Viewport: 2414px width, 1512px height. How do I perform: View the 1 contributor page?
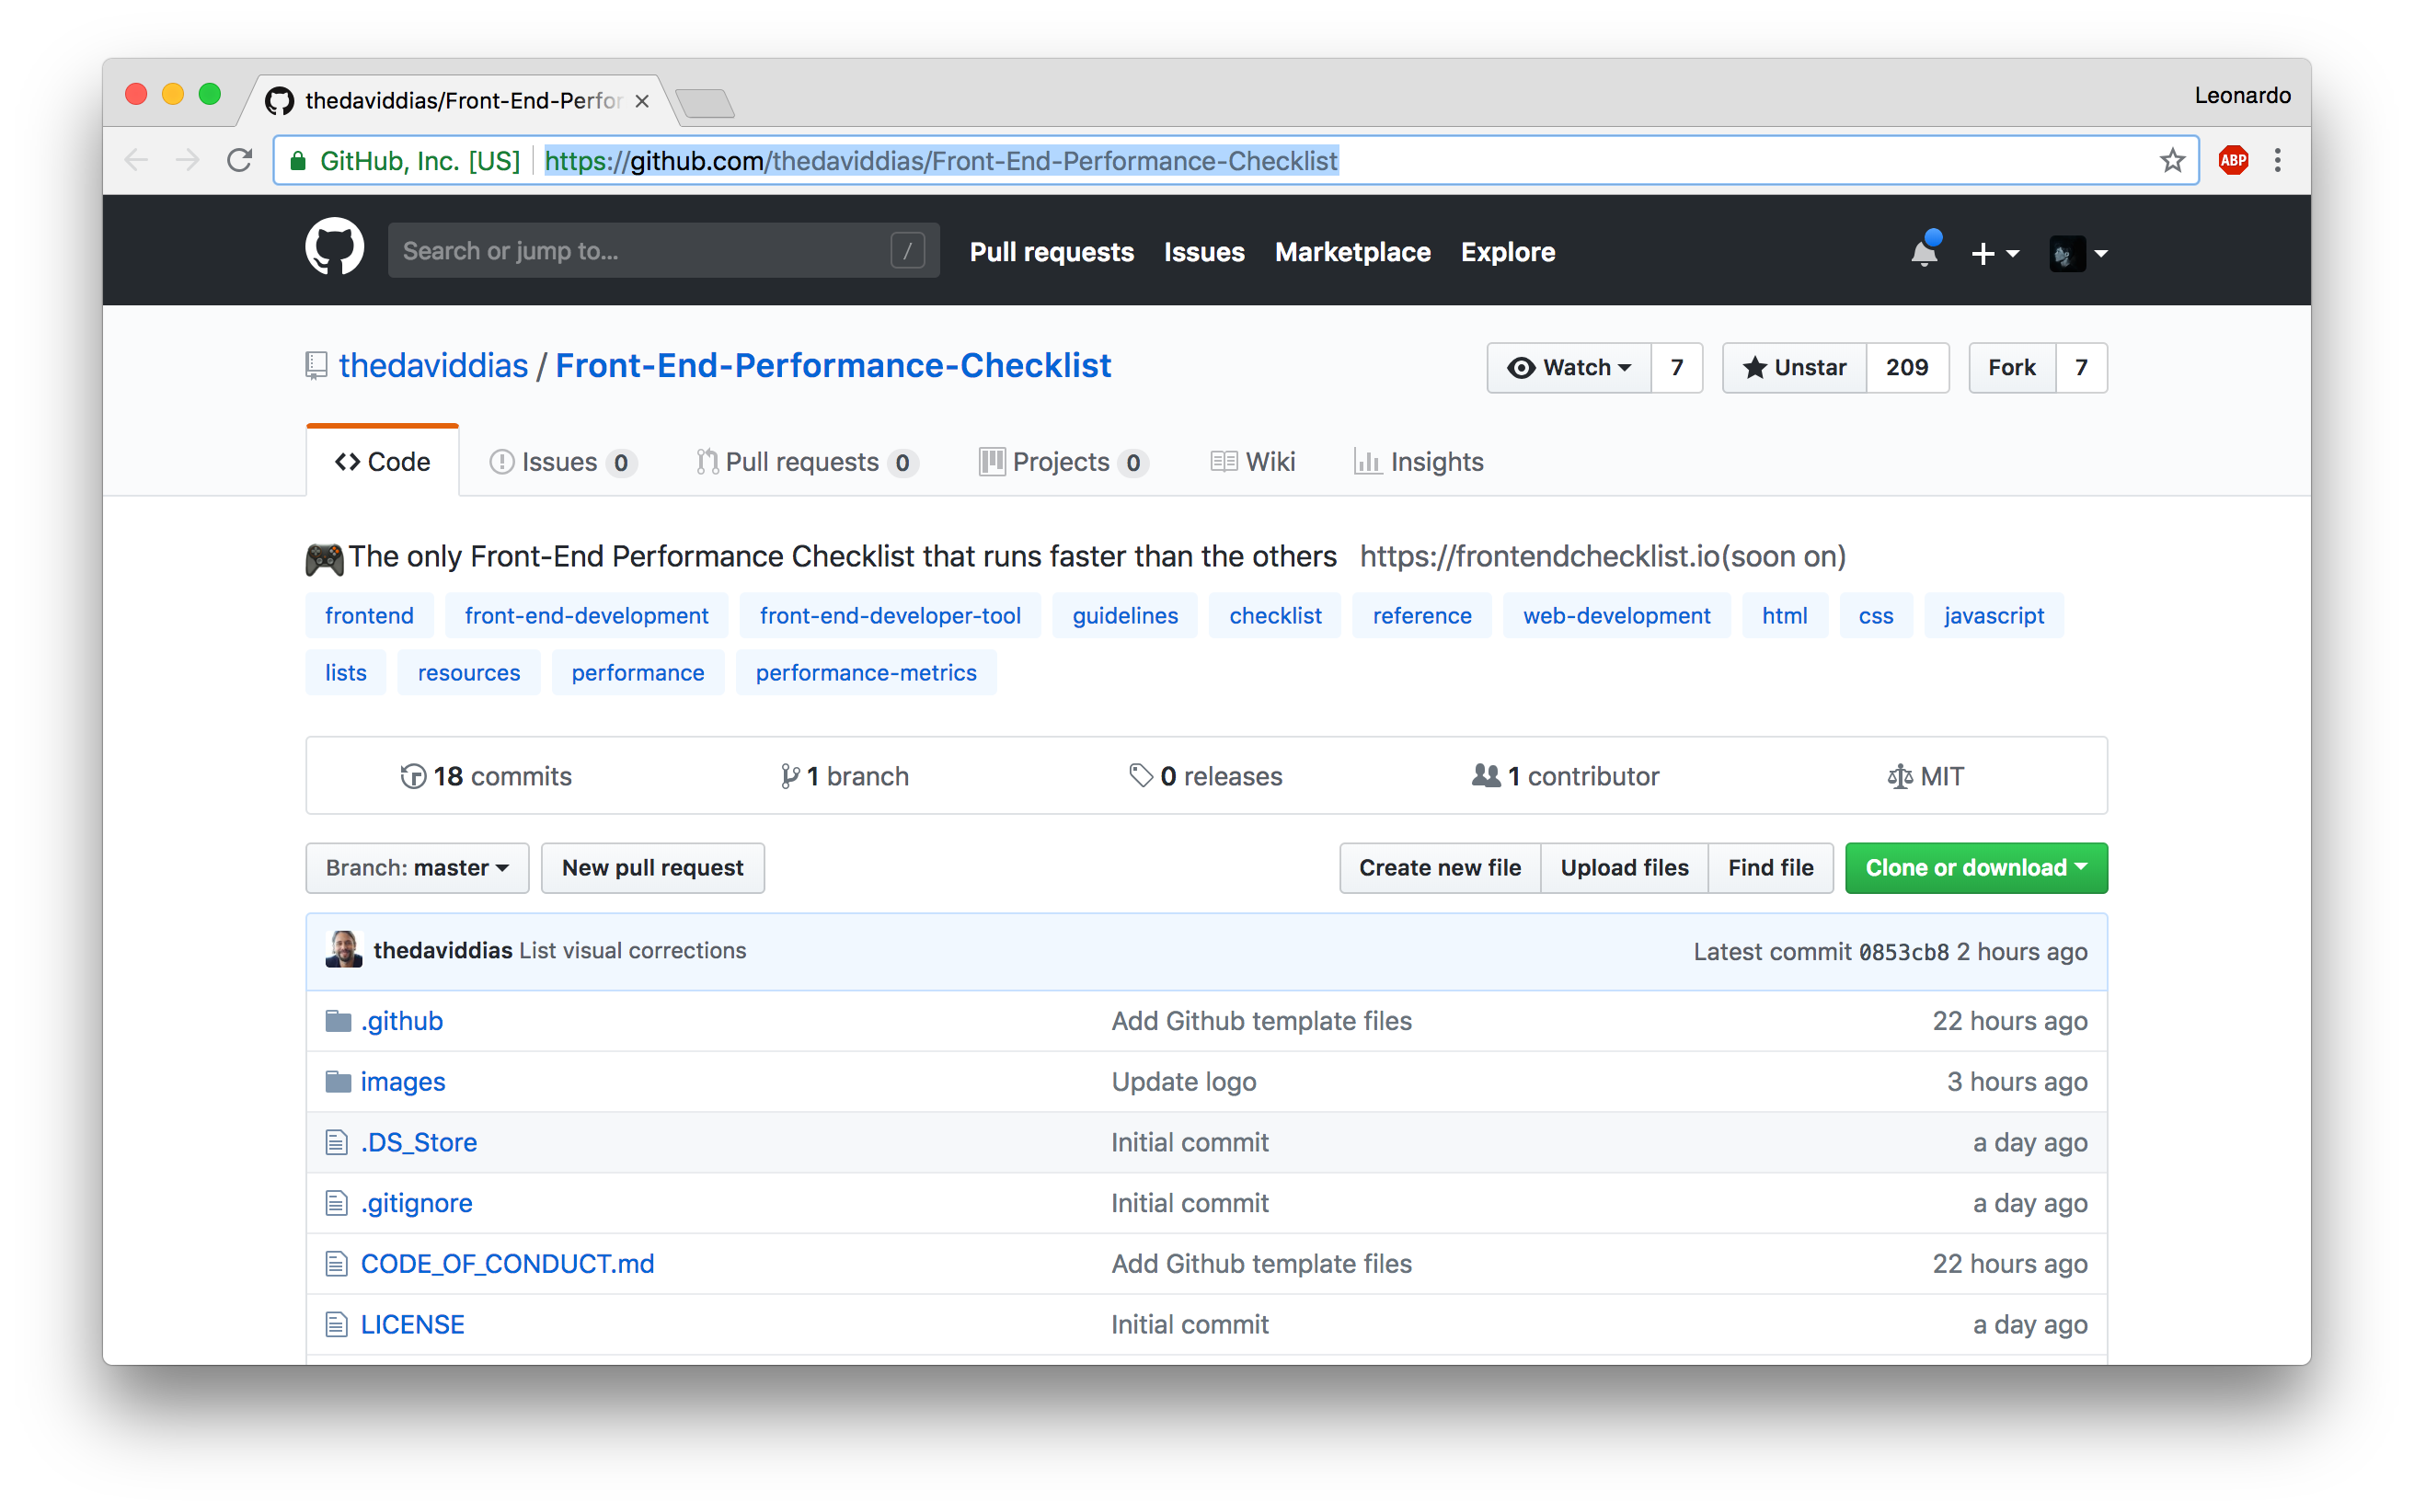(x=1564, y=776)
